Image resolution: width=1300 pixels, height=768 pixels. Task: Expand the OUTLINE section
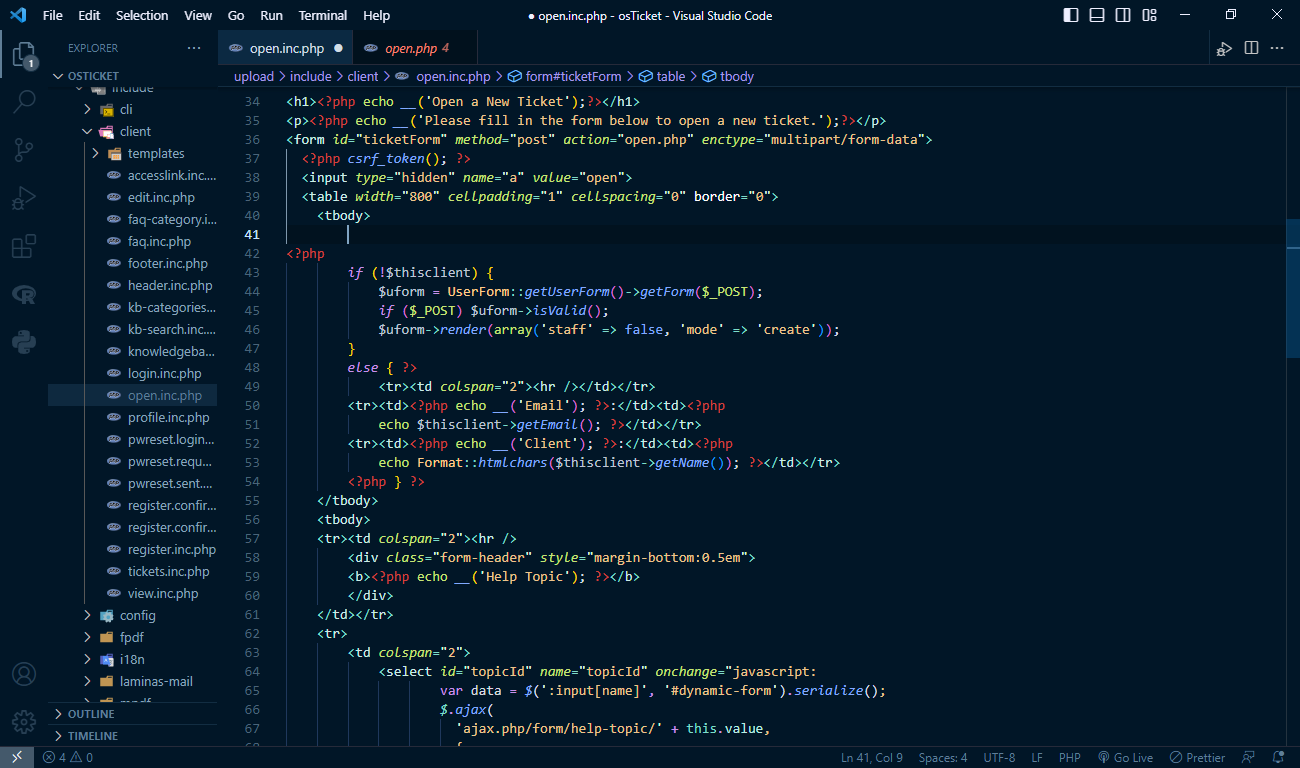click(x=91, y=714)
